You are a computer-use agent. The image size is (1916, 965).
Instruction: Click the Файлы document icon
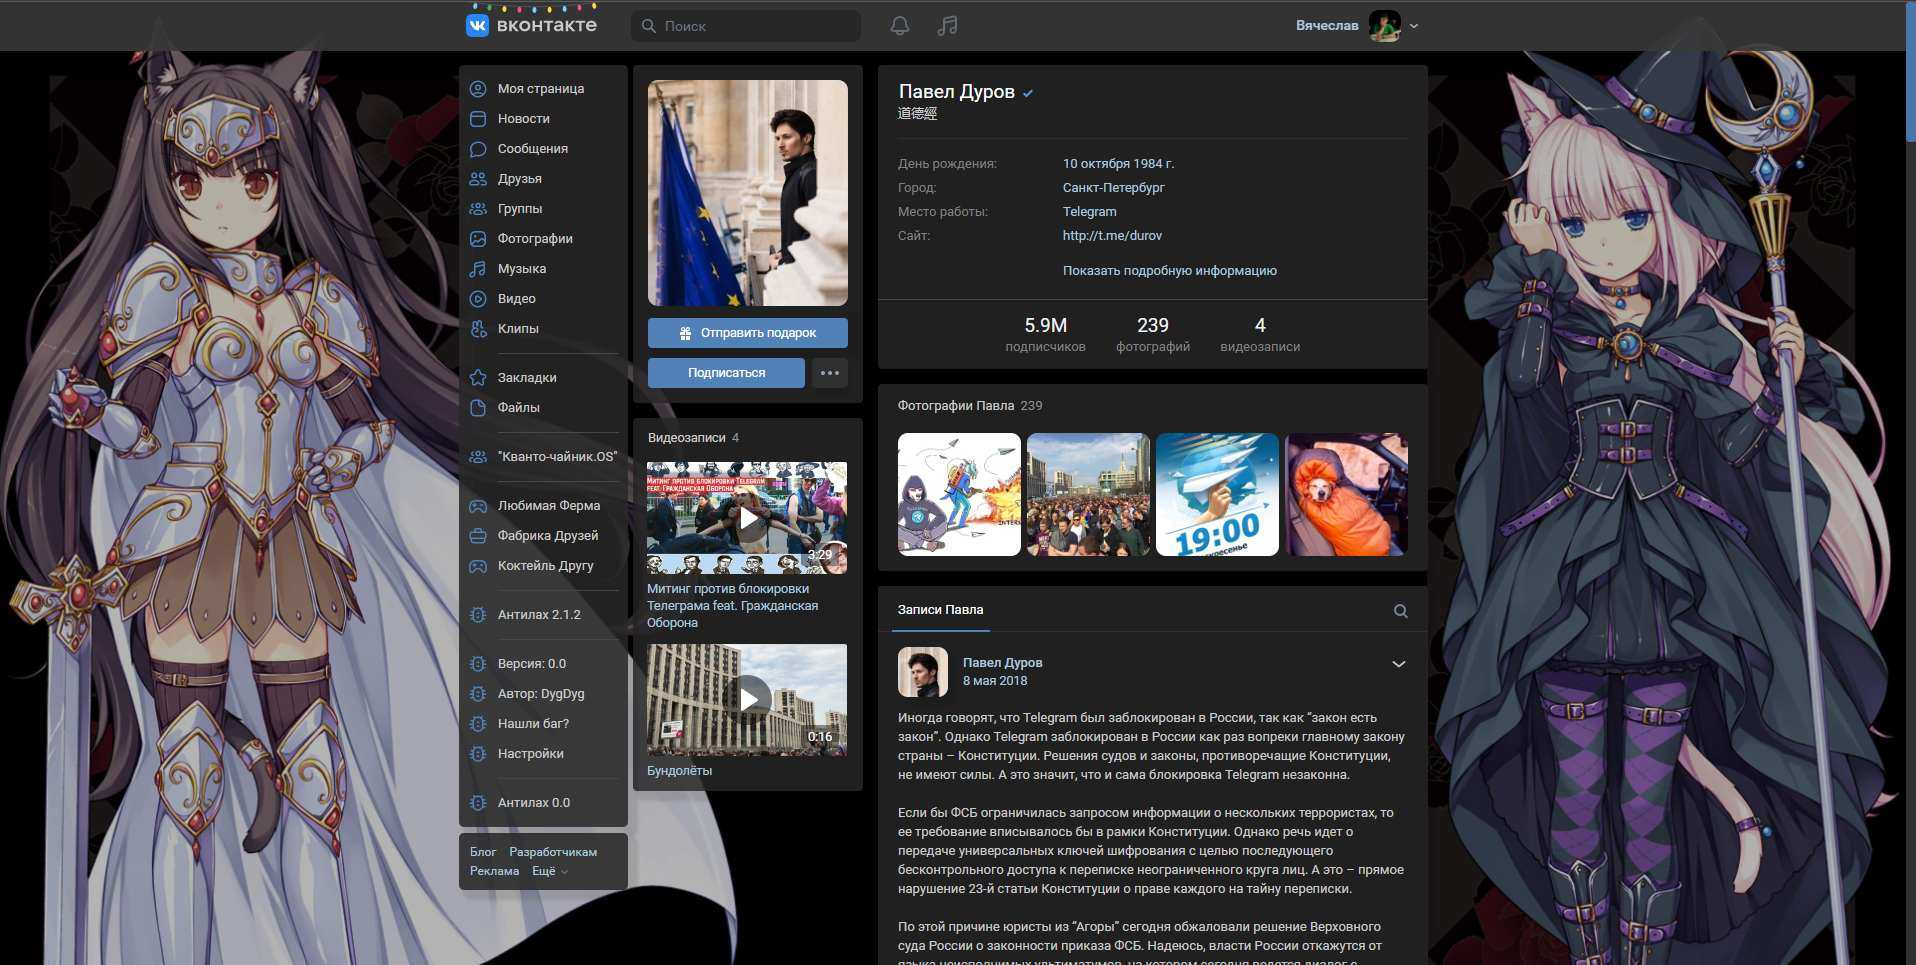[478, 408]
